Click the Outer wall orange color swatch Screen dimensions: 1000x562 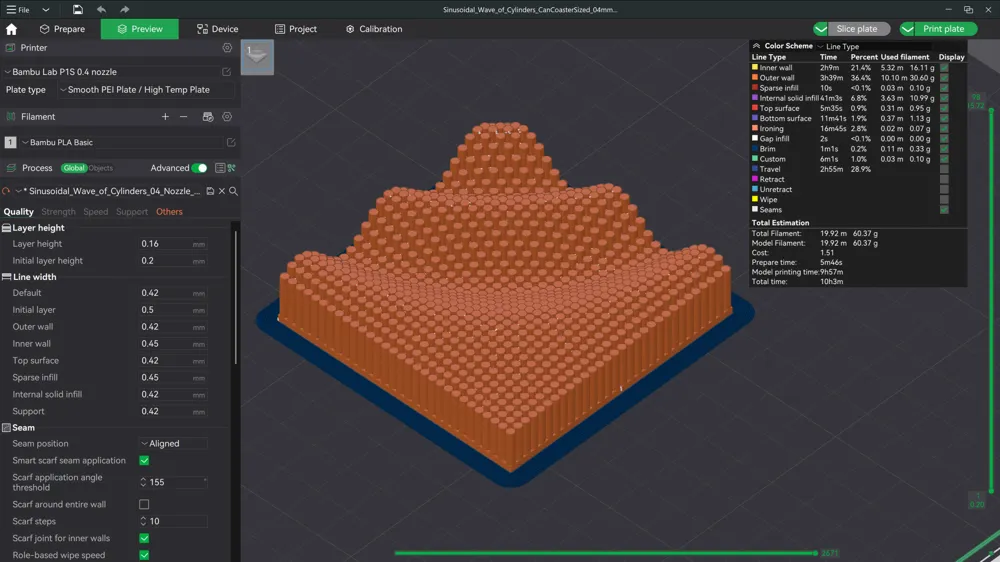pyautogui.click(x=755, y=78)
